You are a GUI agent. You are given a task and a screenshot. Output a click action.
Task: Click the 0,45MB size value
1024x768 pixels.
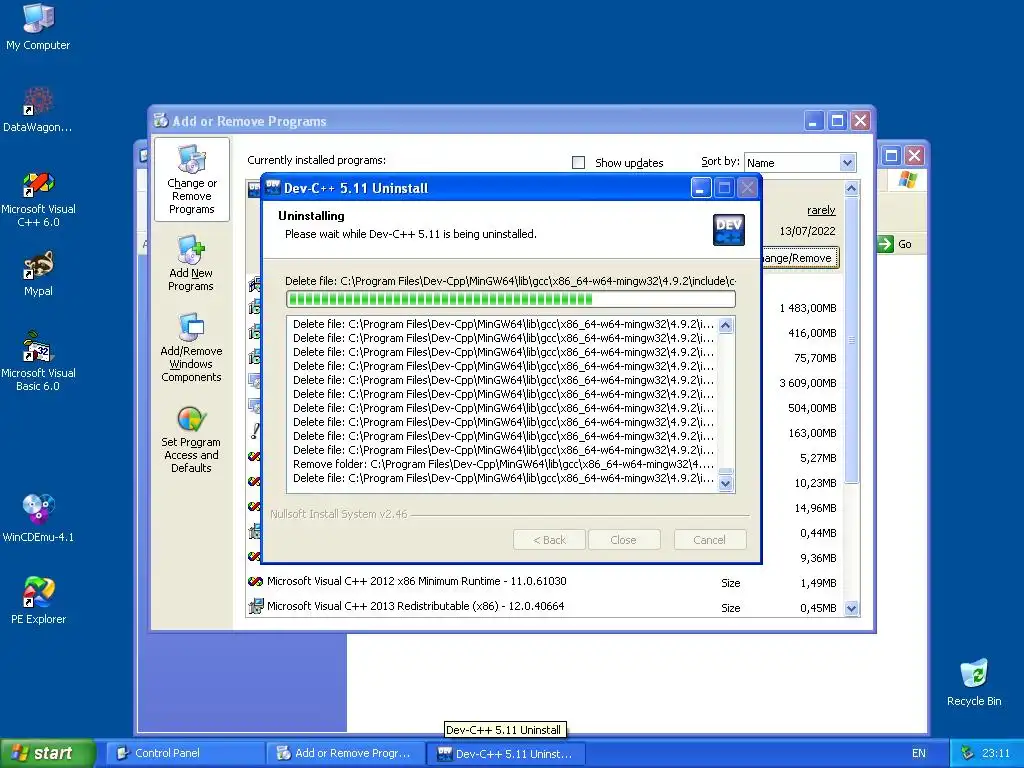pos(818,608)
